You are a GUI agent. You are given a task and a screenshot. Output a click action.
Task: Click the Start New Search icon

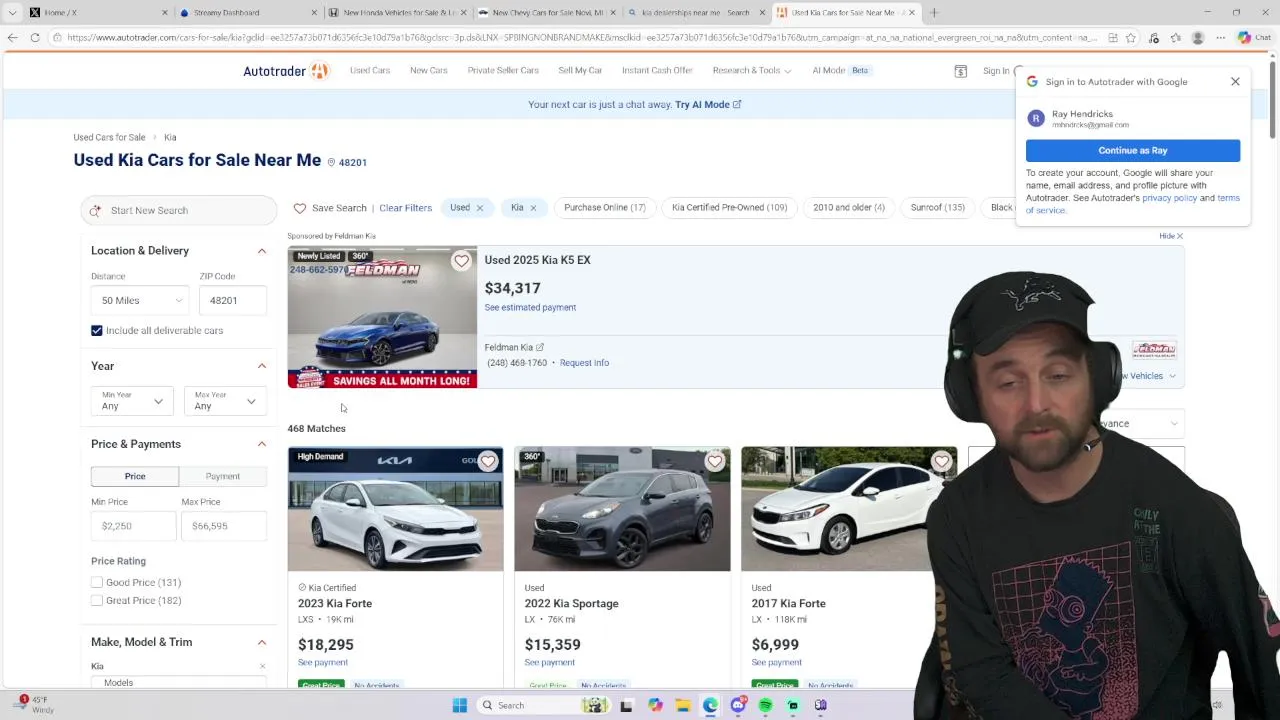point(95,210)
